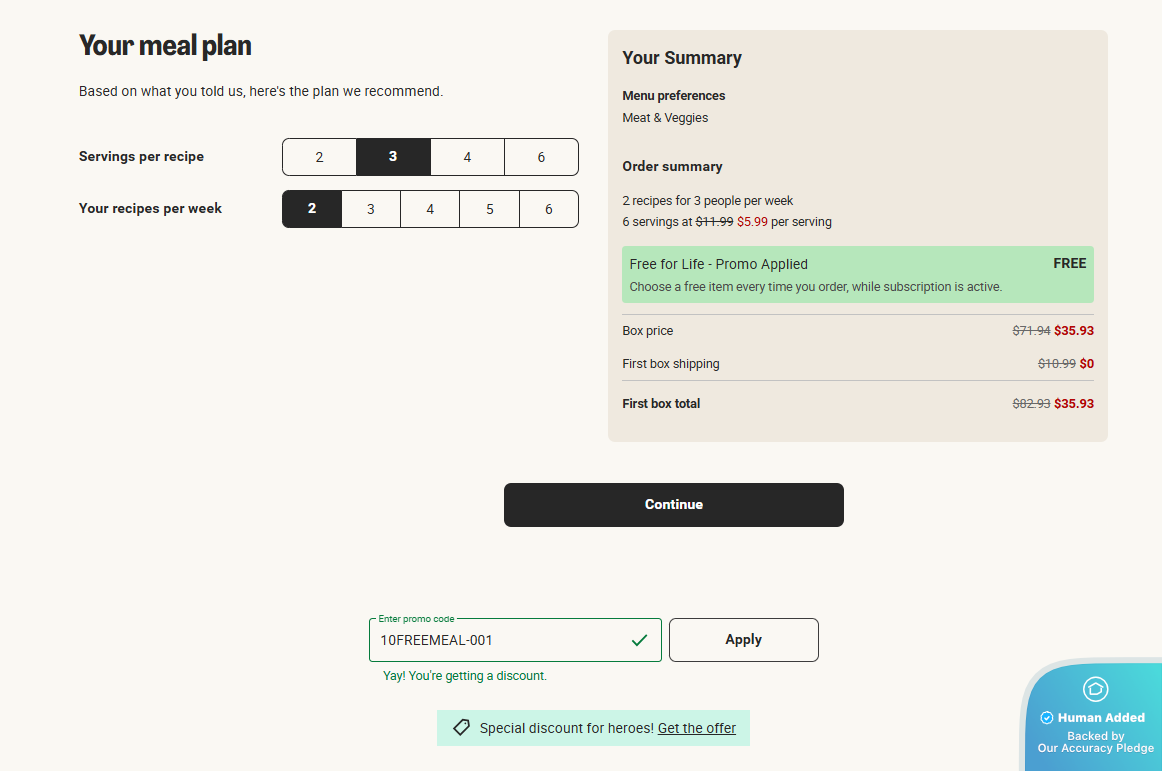Set recipes per week to 5
The height and width of the screenshot is (771, 1162).
click(490, 209)
